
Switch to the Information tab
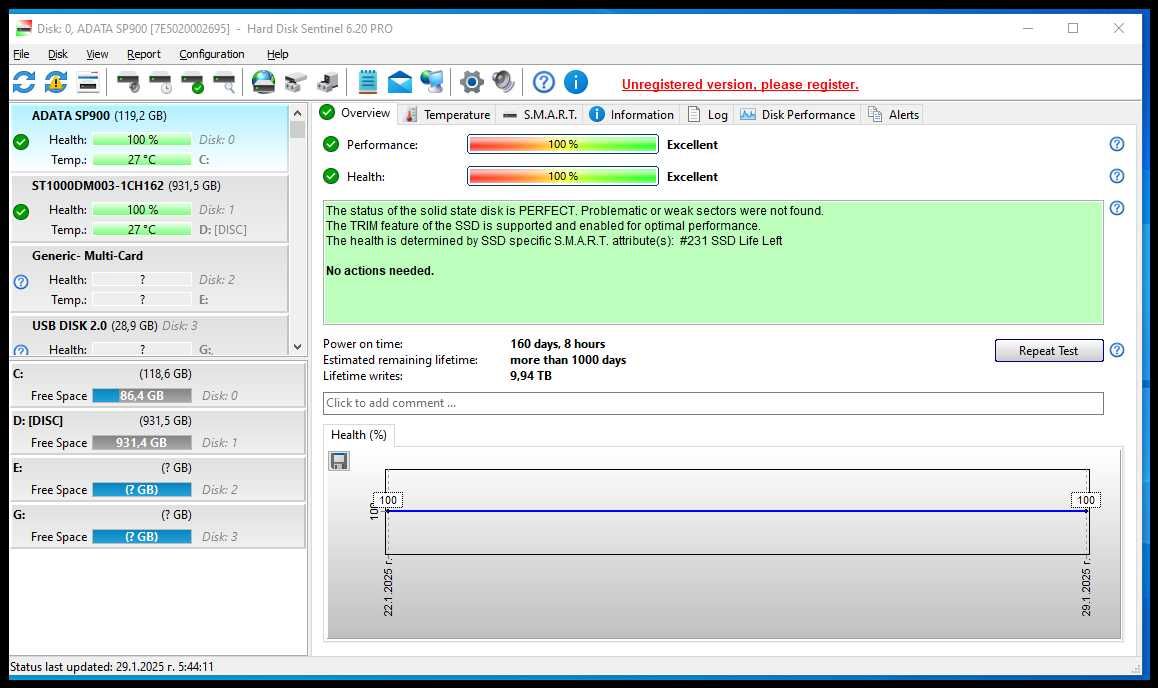[x=632, y=114]
